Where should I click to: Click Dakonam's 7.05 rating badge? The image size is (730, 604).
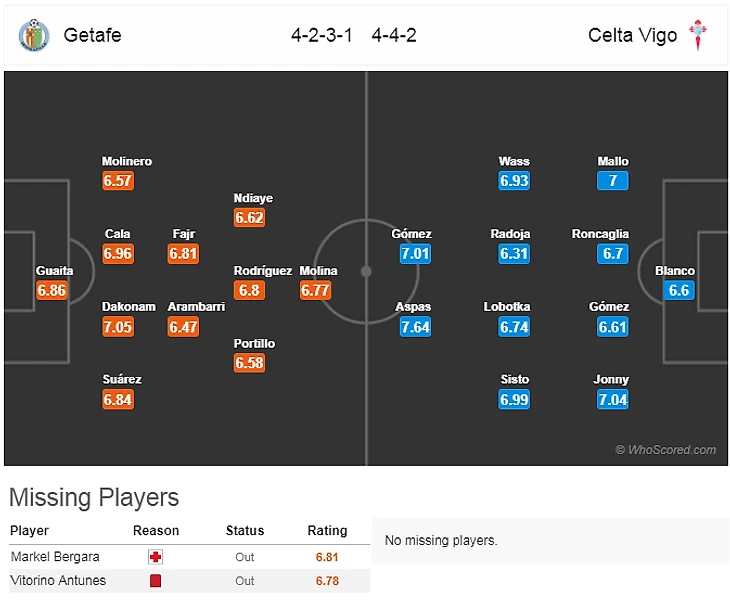click(x=117, y=327)
